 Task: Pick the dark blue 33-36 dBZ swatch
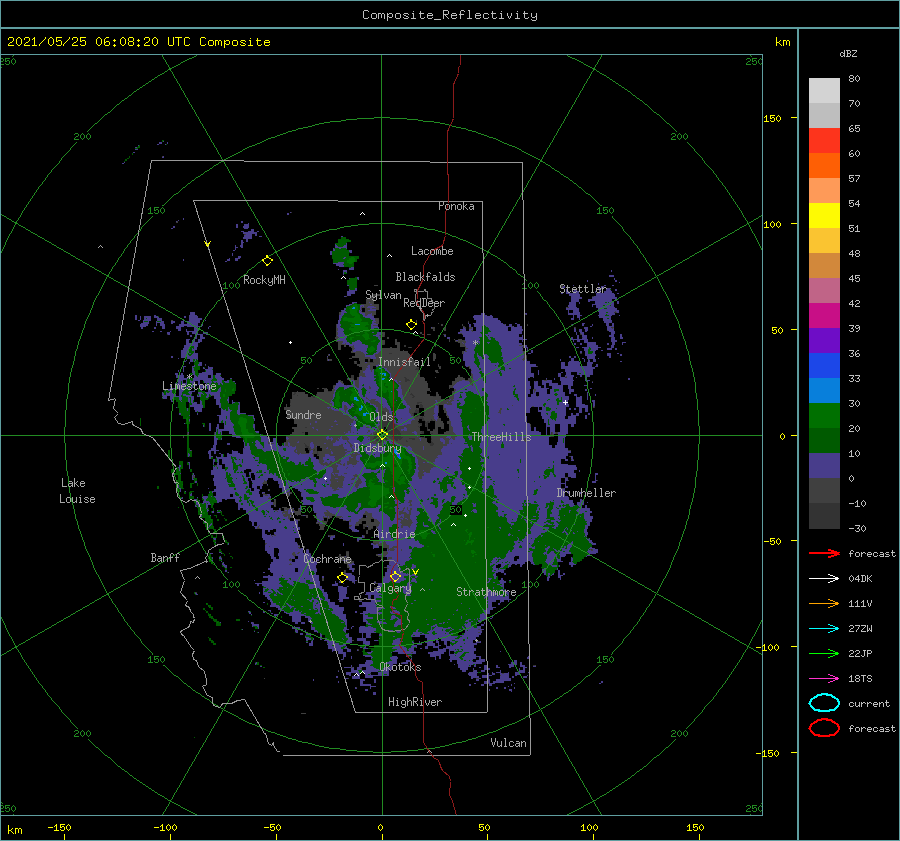tap(824, 366)
